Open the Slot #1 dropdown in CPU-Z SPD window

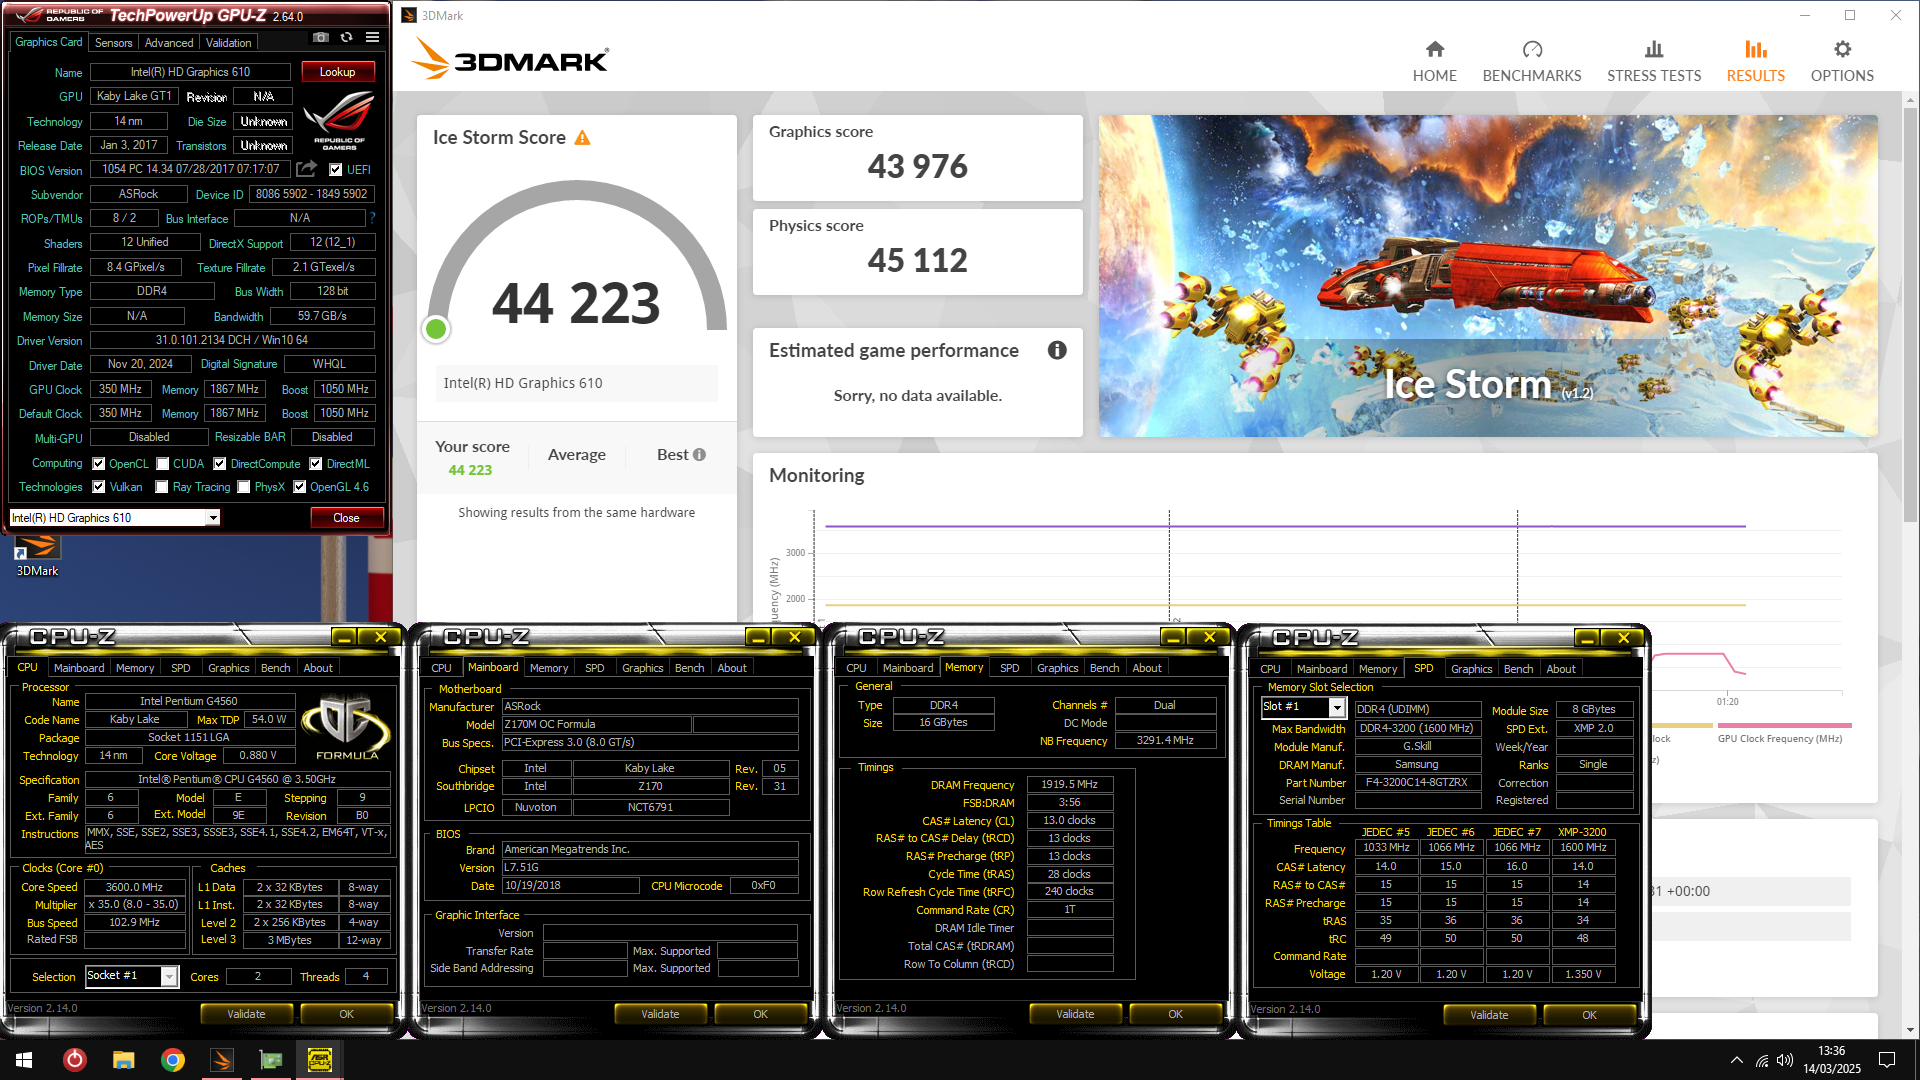tap(1337, 707)
